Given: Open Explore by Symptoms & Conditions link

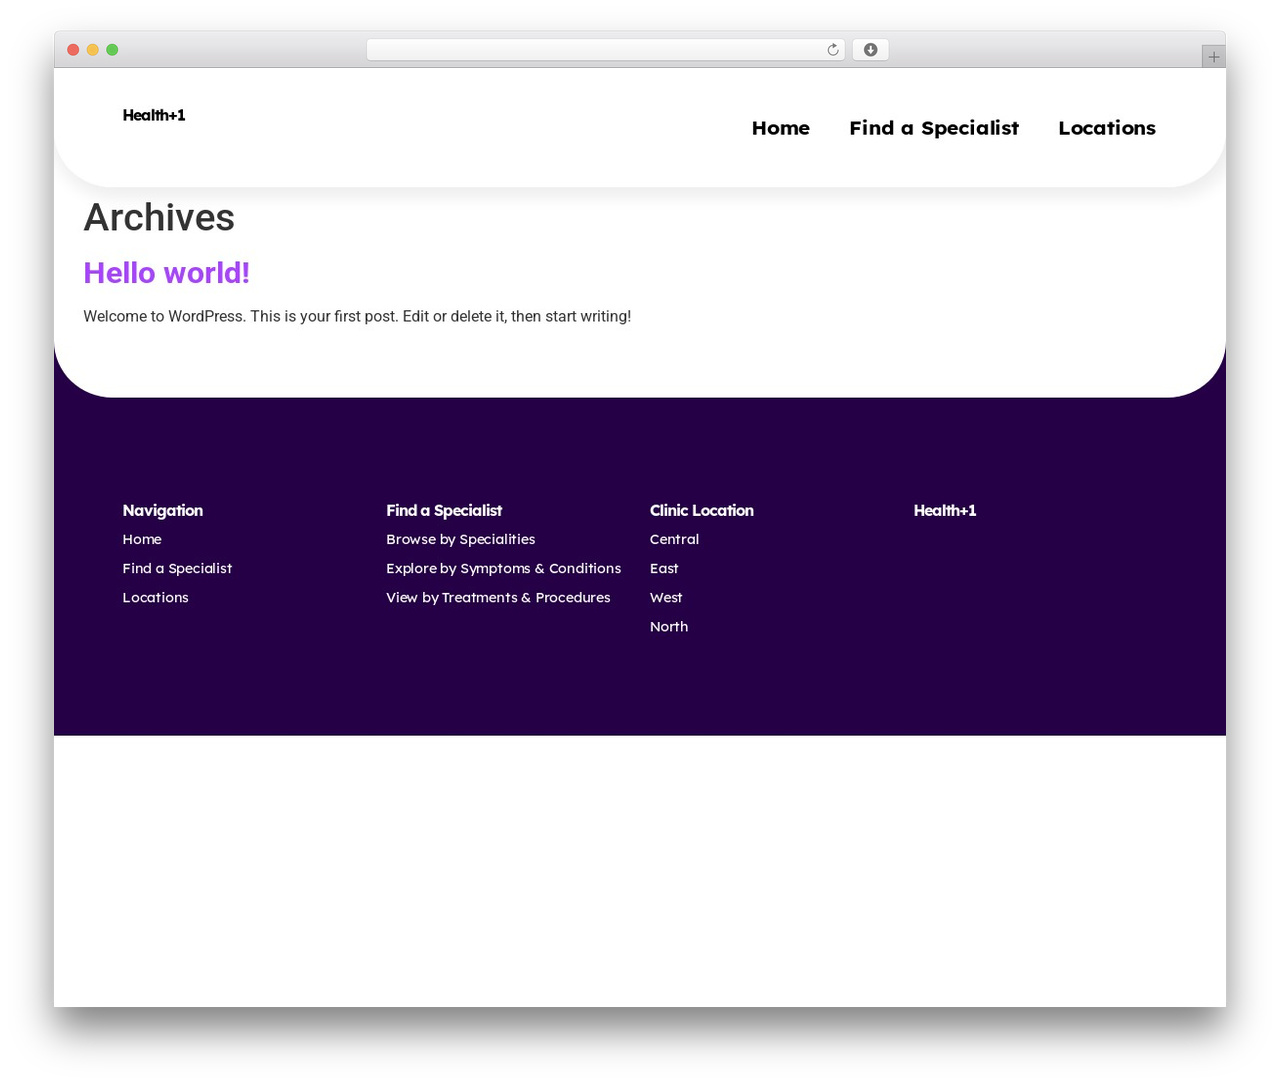Looking at the screenshot, I should [x=503, y=568].
